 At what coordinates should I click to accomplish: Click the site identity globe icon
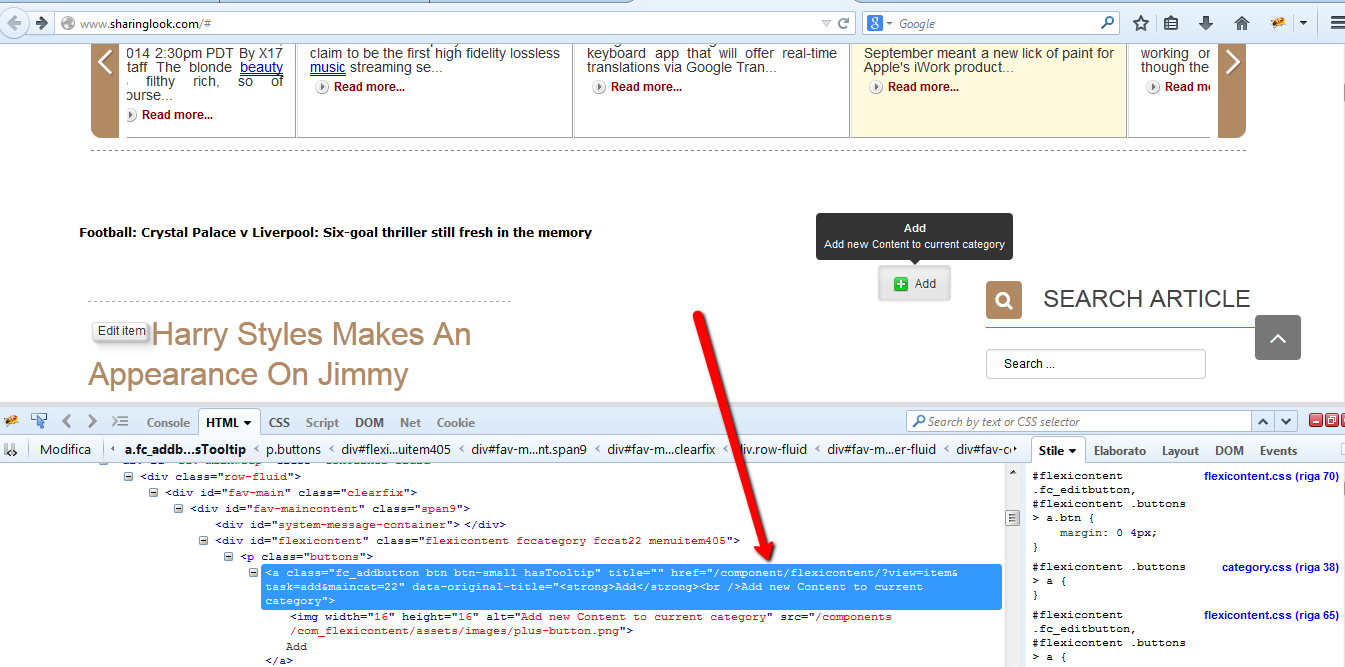68,23
